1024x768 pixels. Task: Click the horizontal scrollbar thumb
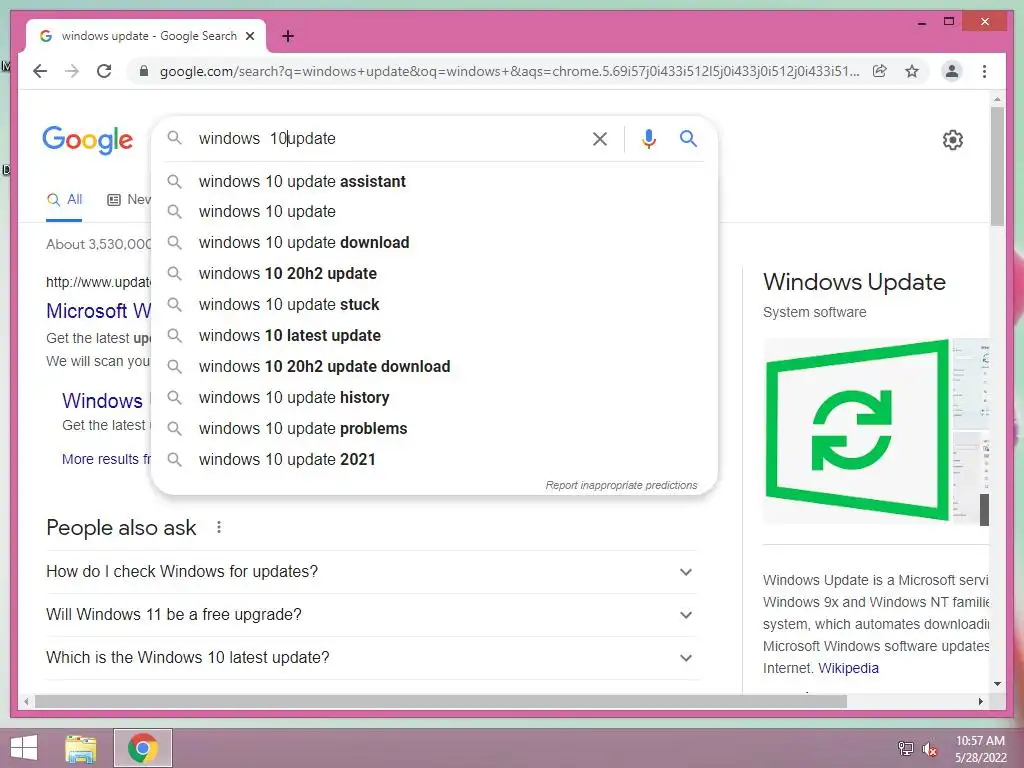coord(440,701)
